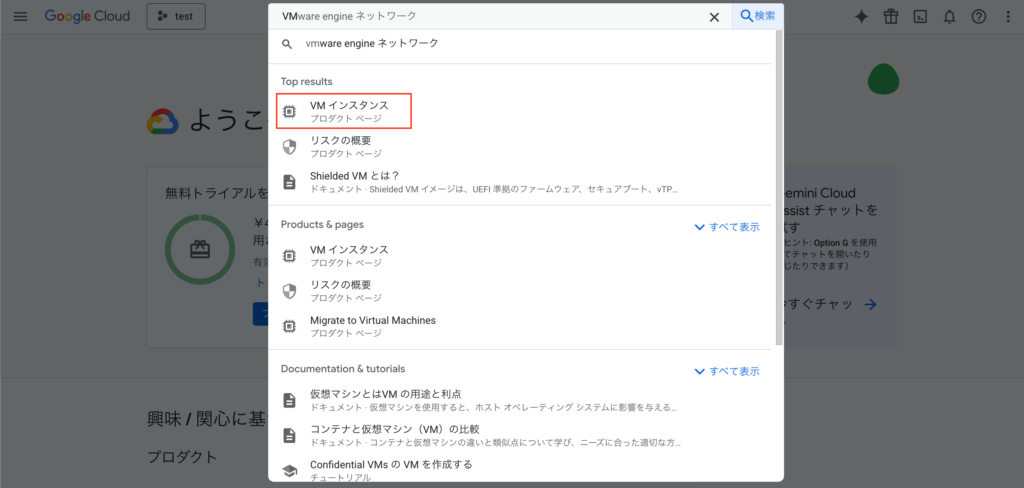Open Shielded VM とは？ document

354,181
